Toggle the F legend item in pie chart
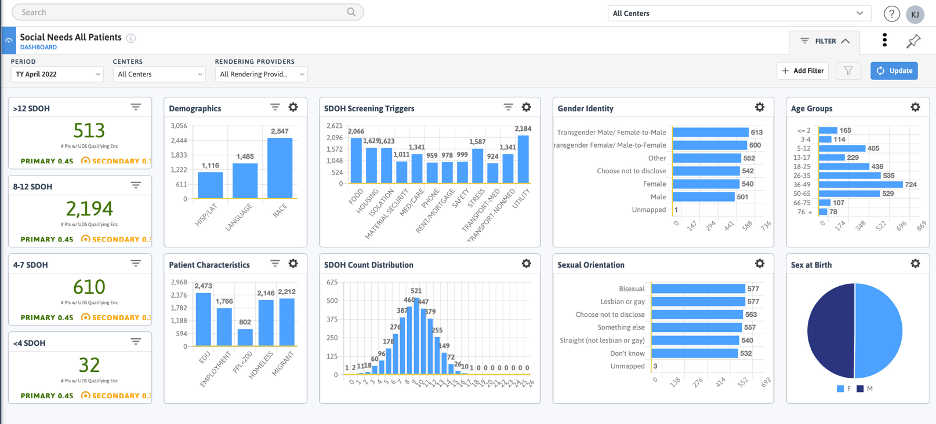936x424 pixels. (x=844, y=389)
